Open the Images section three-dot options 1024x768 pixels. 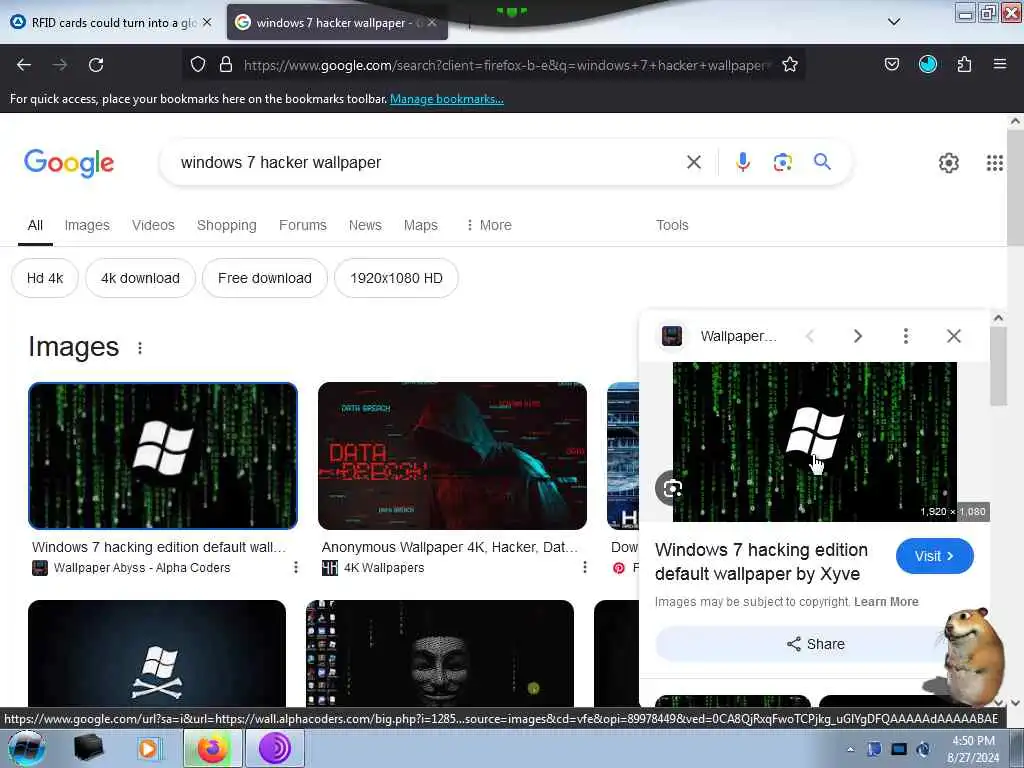(x=140, y=348)
